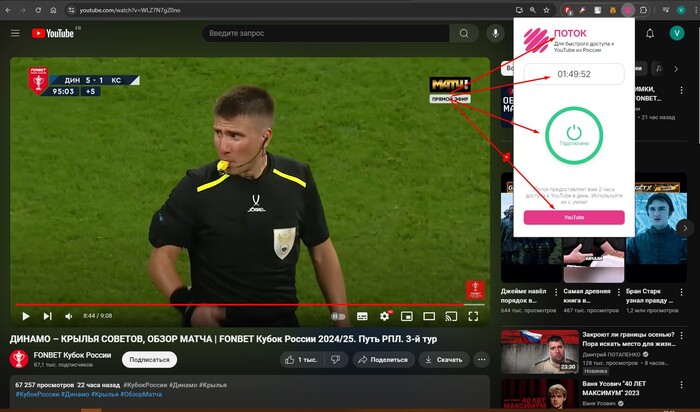Open the red extension with badge 1
700x412 pixels.
(567, 10)
